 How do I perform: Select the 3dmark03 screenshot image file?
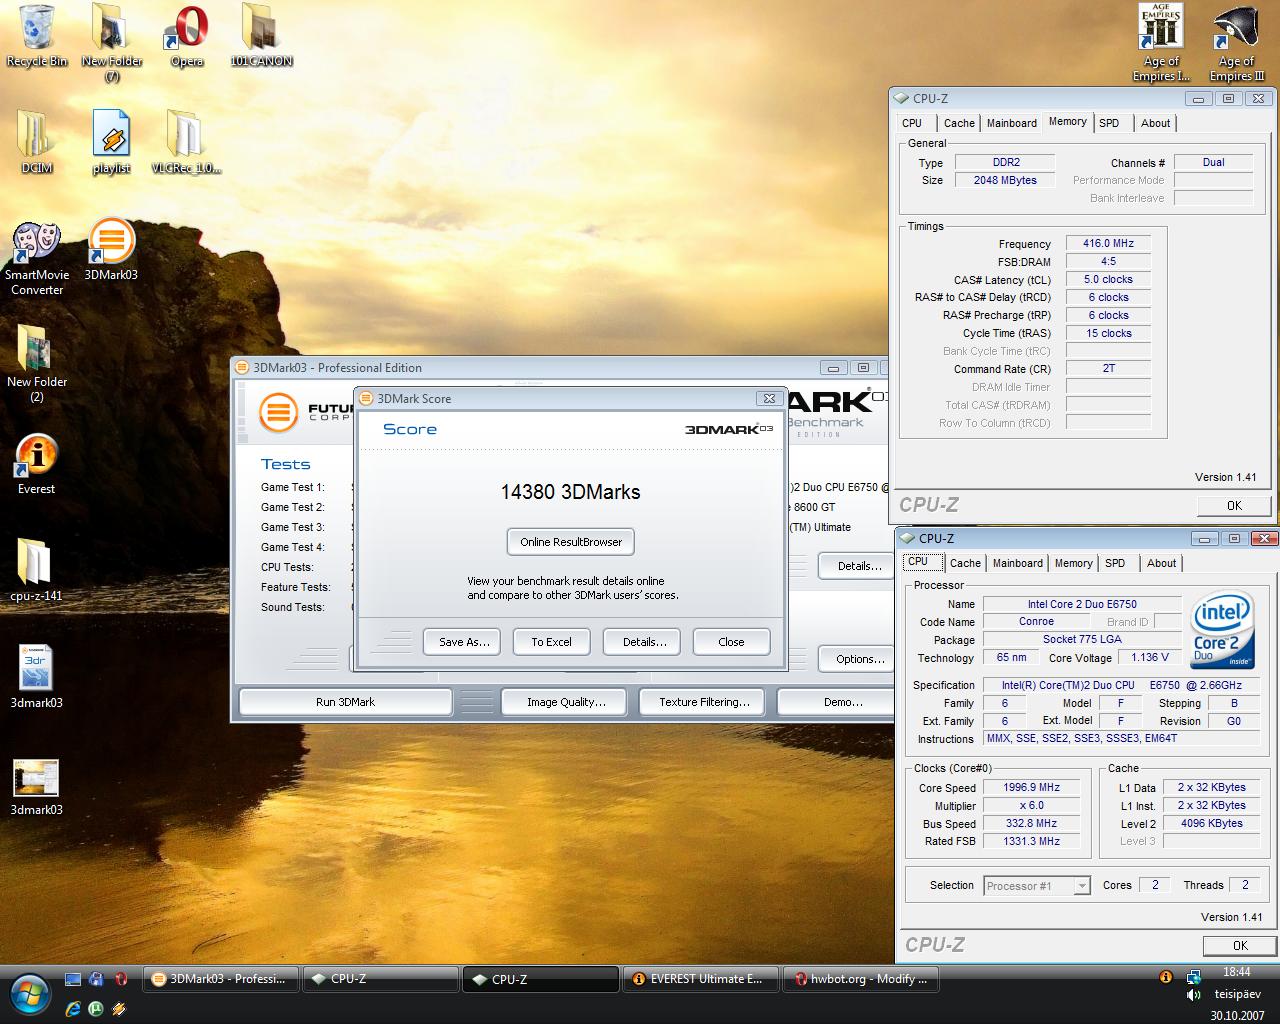tap(36, 788)
